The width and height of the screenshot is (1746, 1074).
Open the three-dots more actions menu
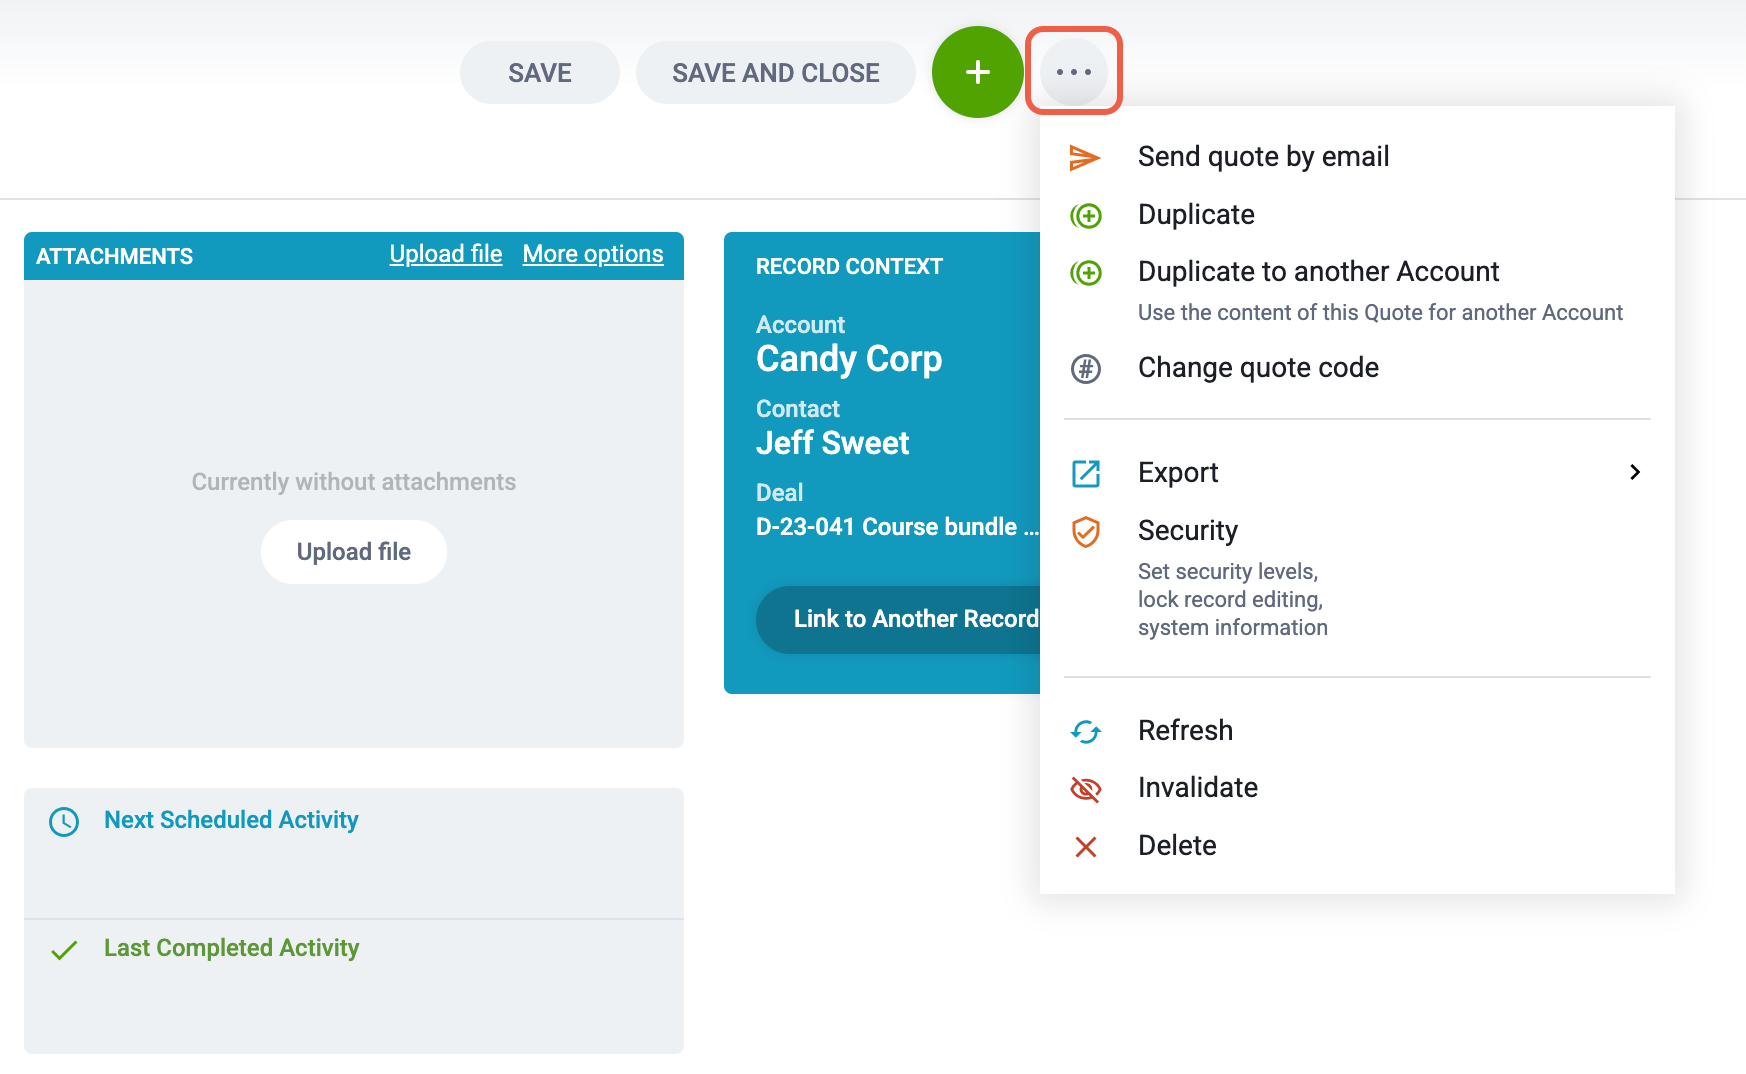pos(1073,72)
